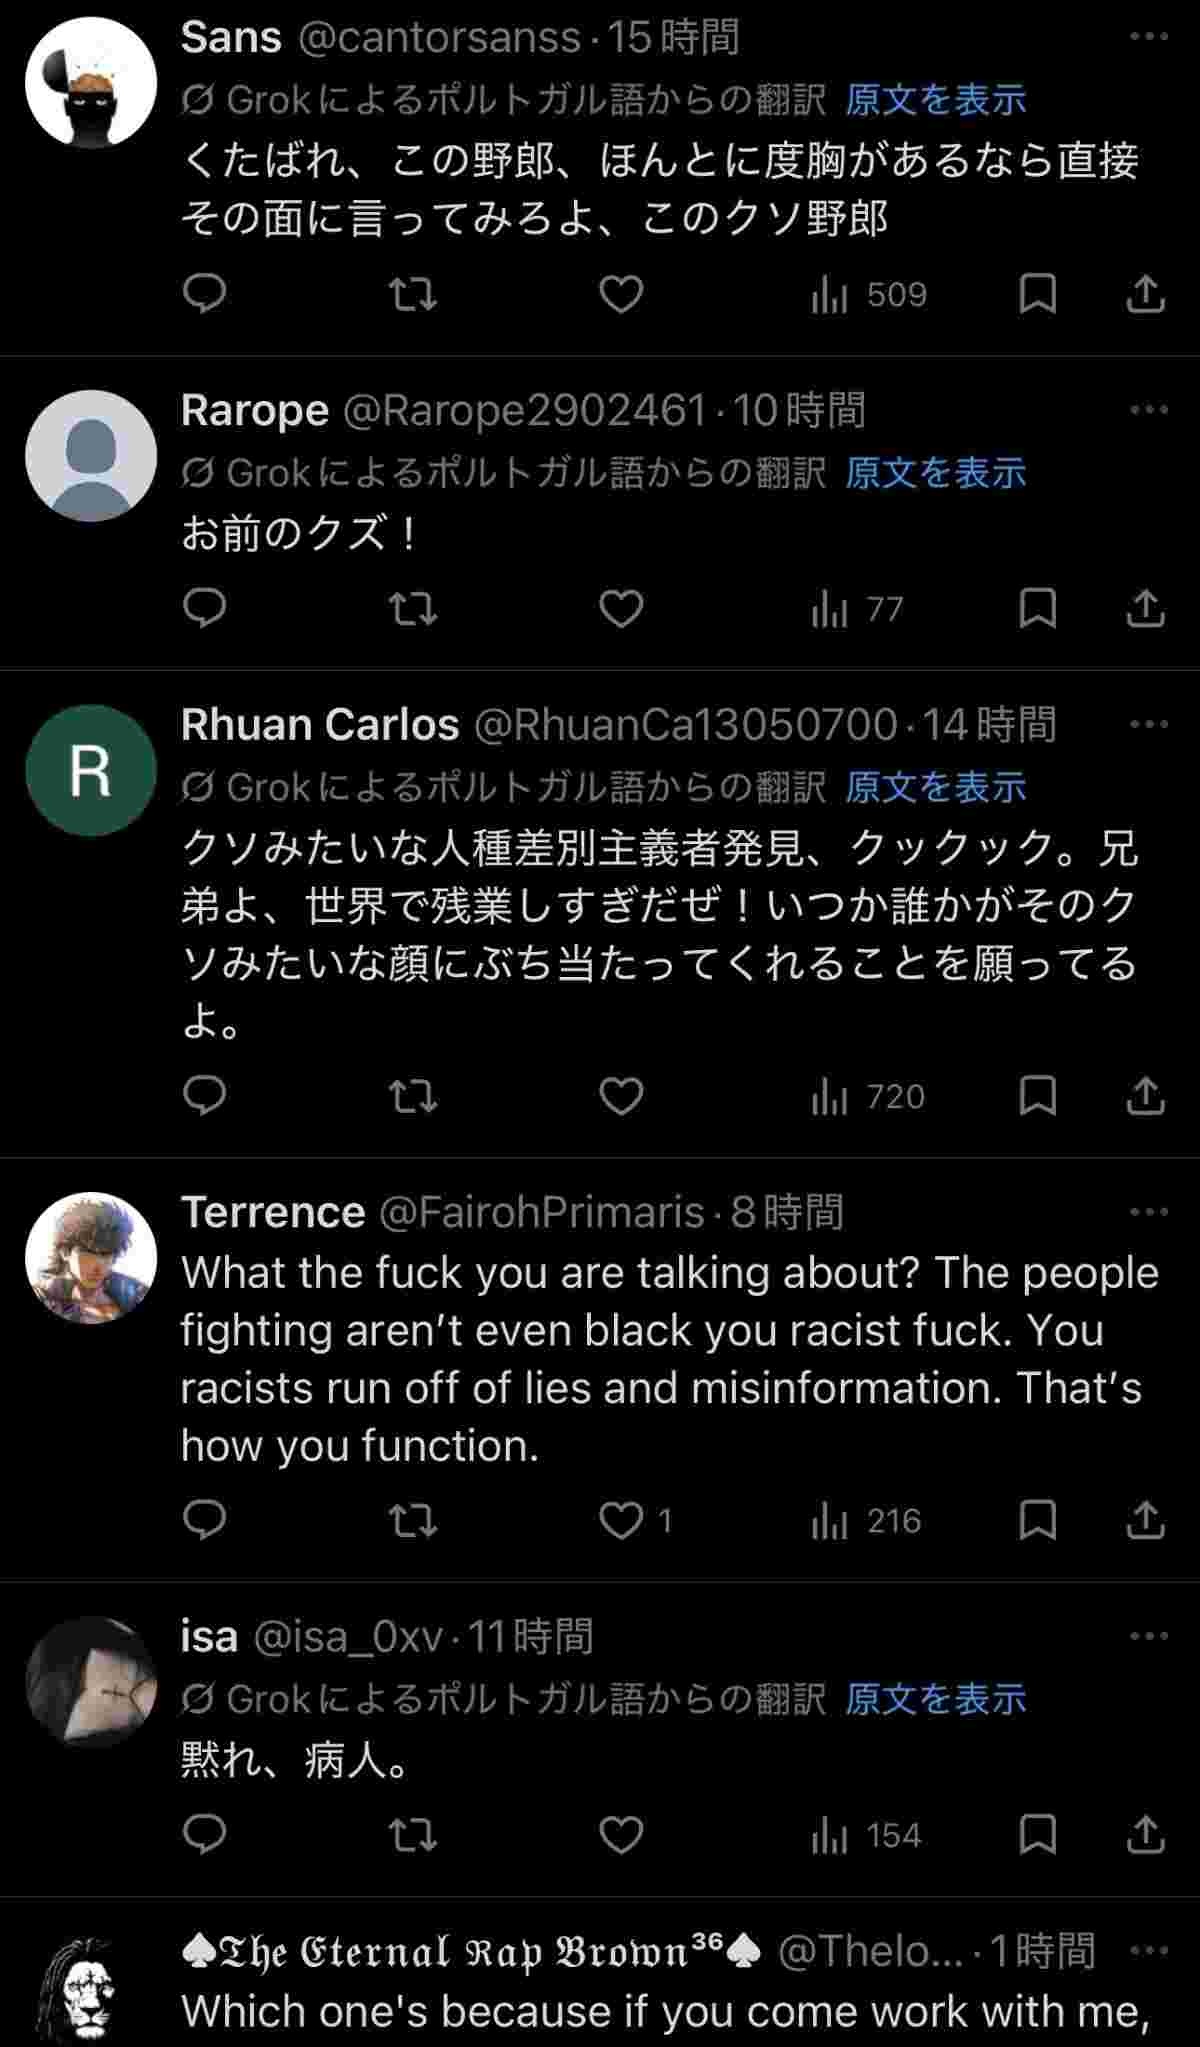
Task: Open Rarope's default profile avatar
Action: pos(91,455)
